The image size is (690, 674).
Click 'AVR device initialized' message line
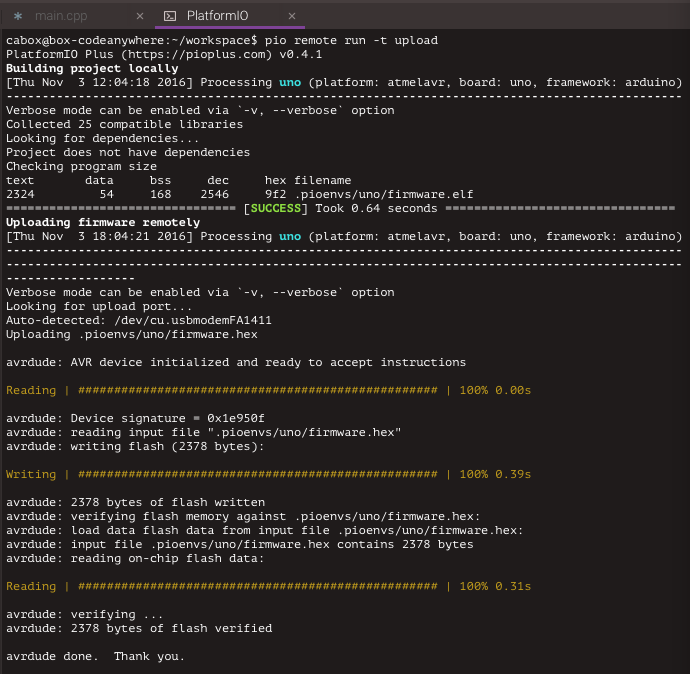236,363
